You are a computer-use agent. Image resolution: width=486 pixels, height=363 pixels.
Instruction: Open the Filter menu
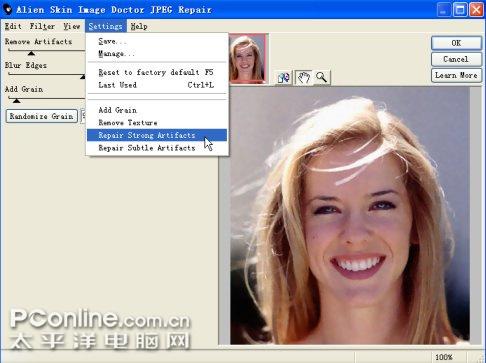coord(42,26)
